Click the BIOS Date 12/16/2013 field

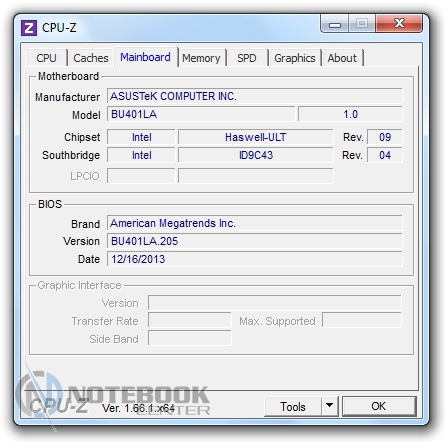(x=255, y=259)
